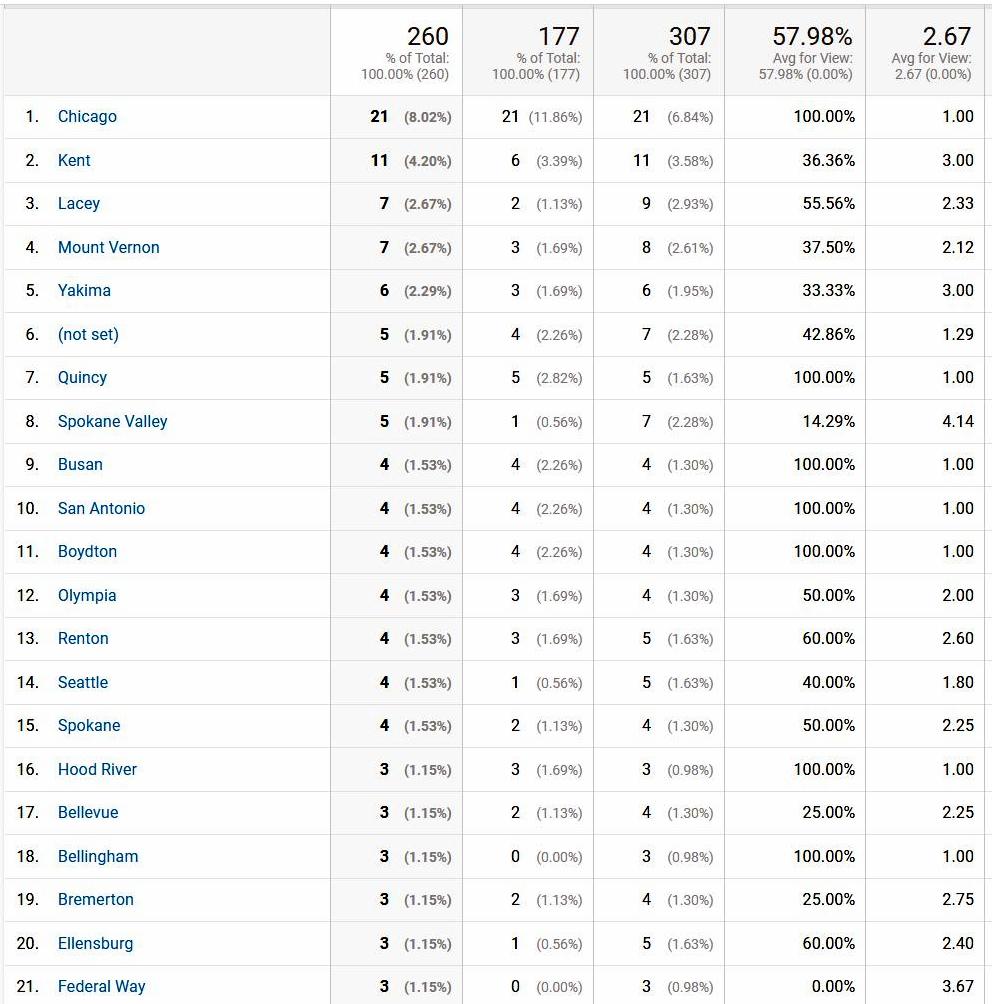Select the Lacey city row link
The height and width of the screenshot is (1004, 992).
pyautogui.click(x=79, y=204)
